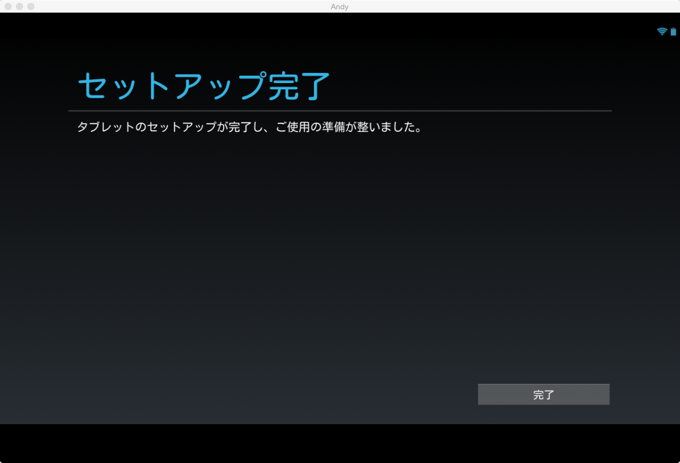The width and height of the screenshot is (680, 463).
Task: Click the セットアップ完了 heading
Action: [204, 86]
